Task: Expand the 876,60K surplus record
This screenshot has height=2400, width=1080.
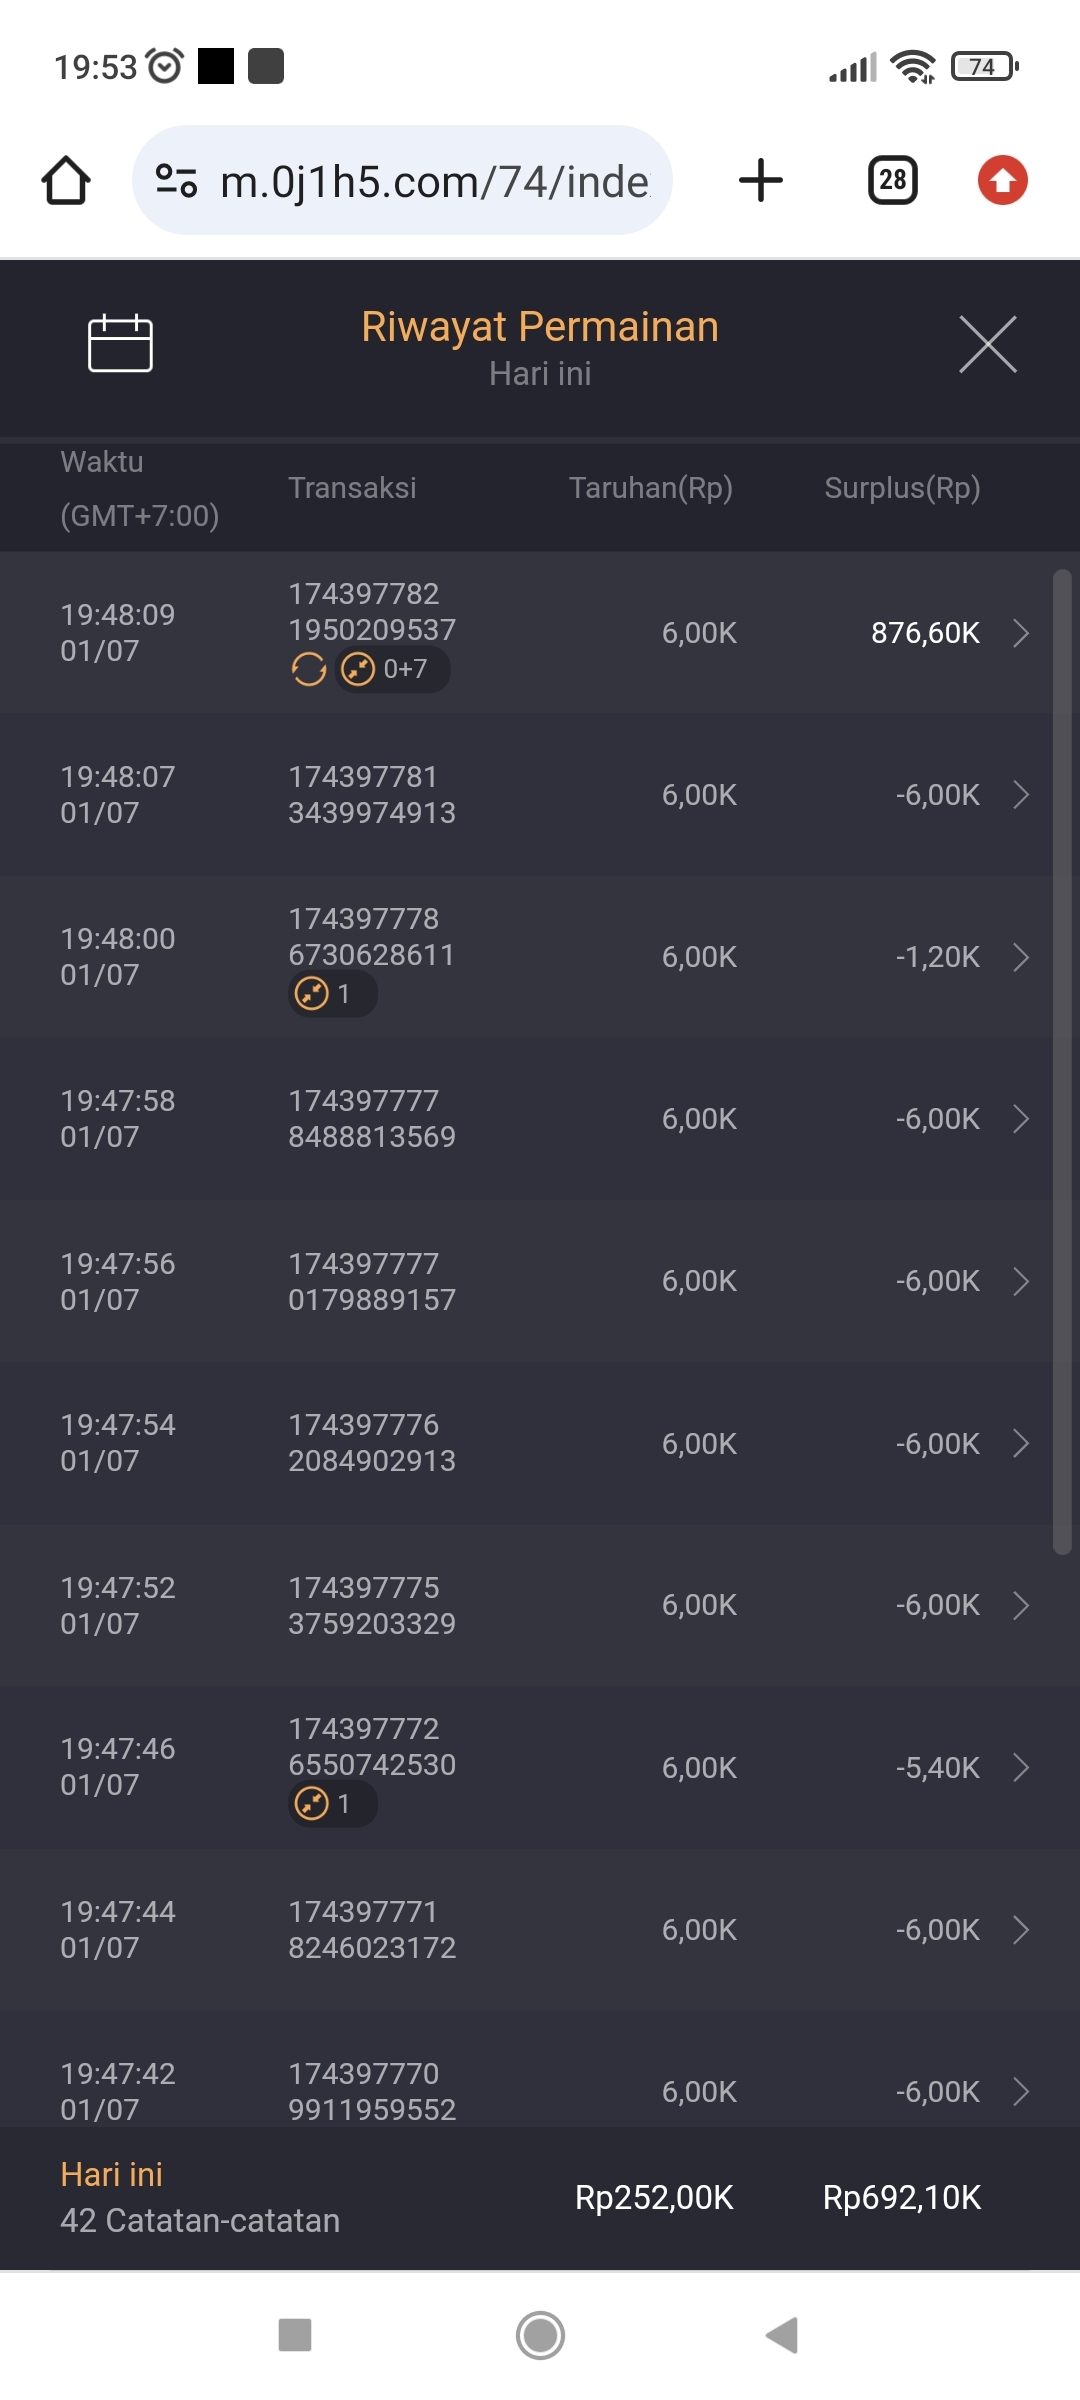Action: [x=1020, y=633]
